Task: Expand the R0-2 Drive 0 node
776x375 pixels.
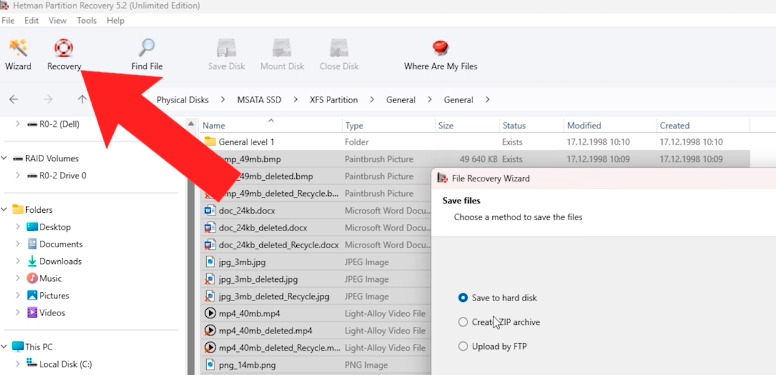Action: 18,175
